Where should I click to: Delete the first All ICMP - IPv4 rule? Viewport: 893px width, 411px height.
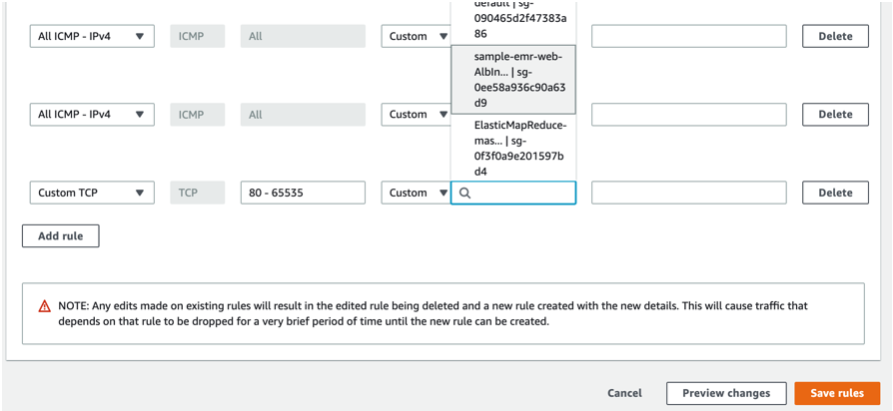835,36
